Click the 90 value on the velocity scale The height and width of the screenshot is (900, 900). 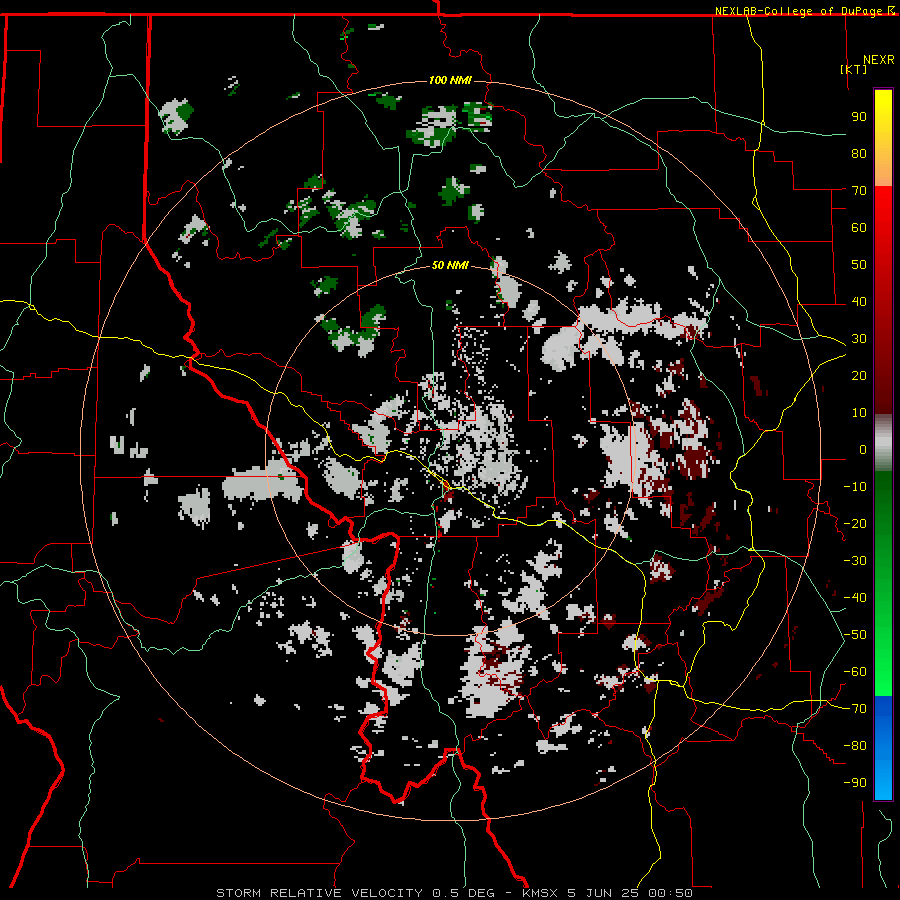click(x=859, y=117)
